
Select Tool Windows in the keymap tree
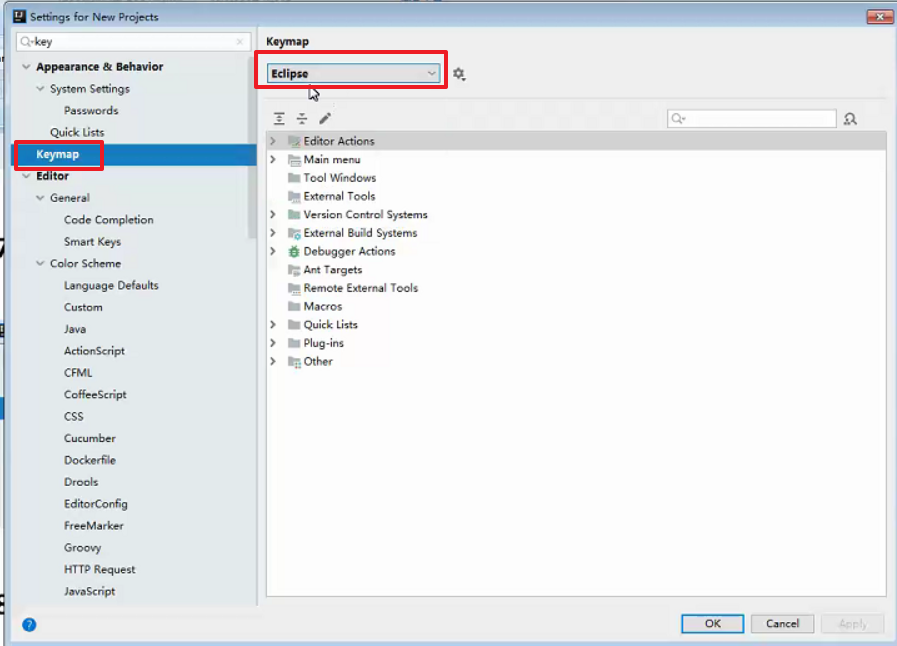tap(339, 178)
